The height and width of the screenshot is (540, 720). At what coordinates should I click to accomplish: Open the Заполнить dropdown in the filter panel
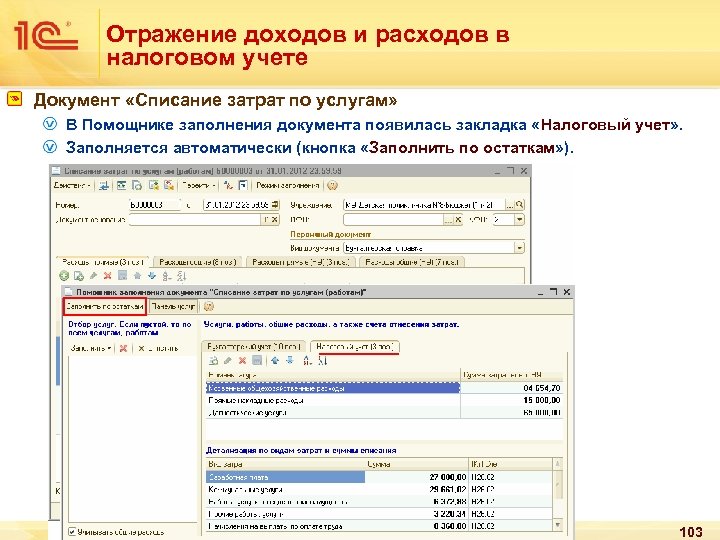[90, 349]
